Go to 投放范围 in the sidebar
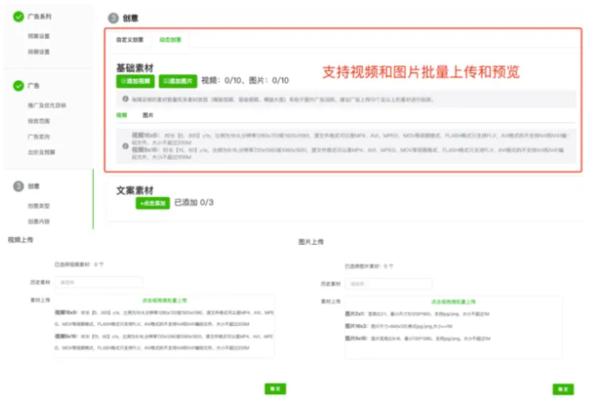 pos(39,121)
